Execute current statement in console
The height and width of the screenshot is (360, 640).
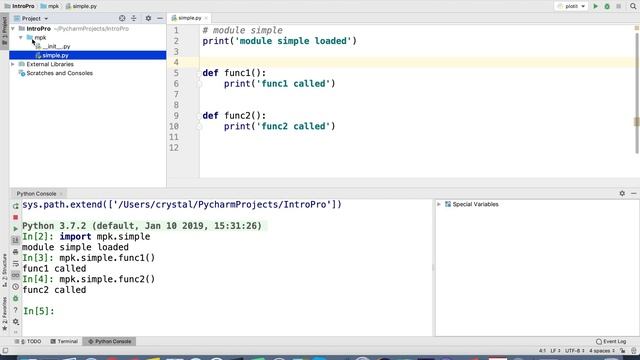tap(16, 229)
